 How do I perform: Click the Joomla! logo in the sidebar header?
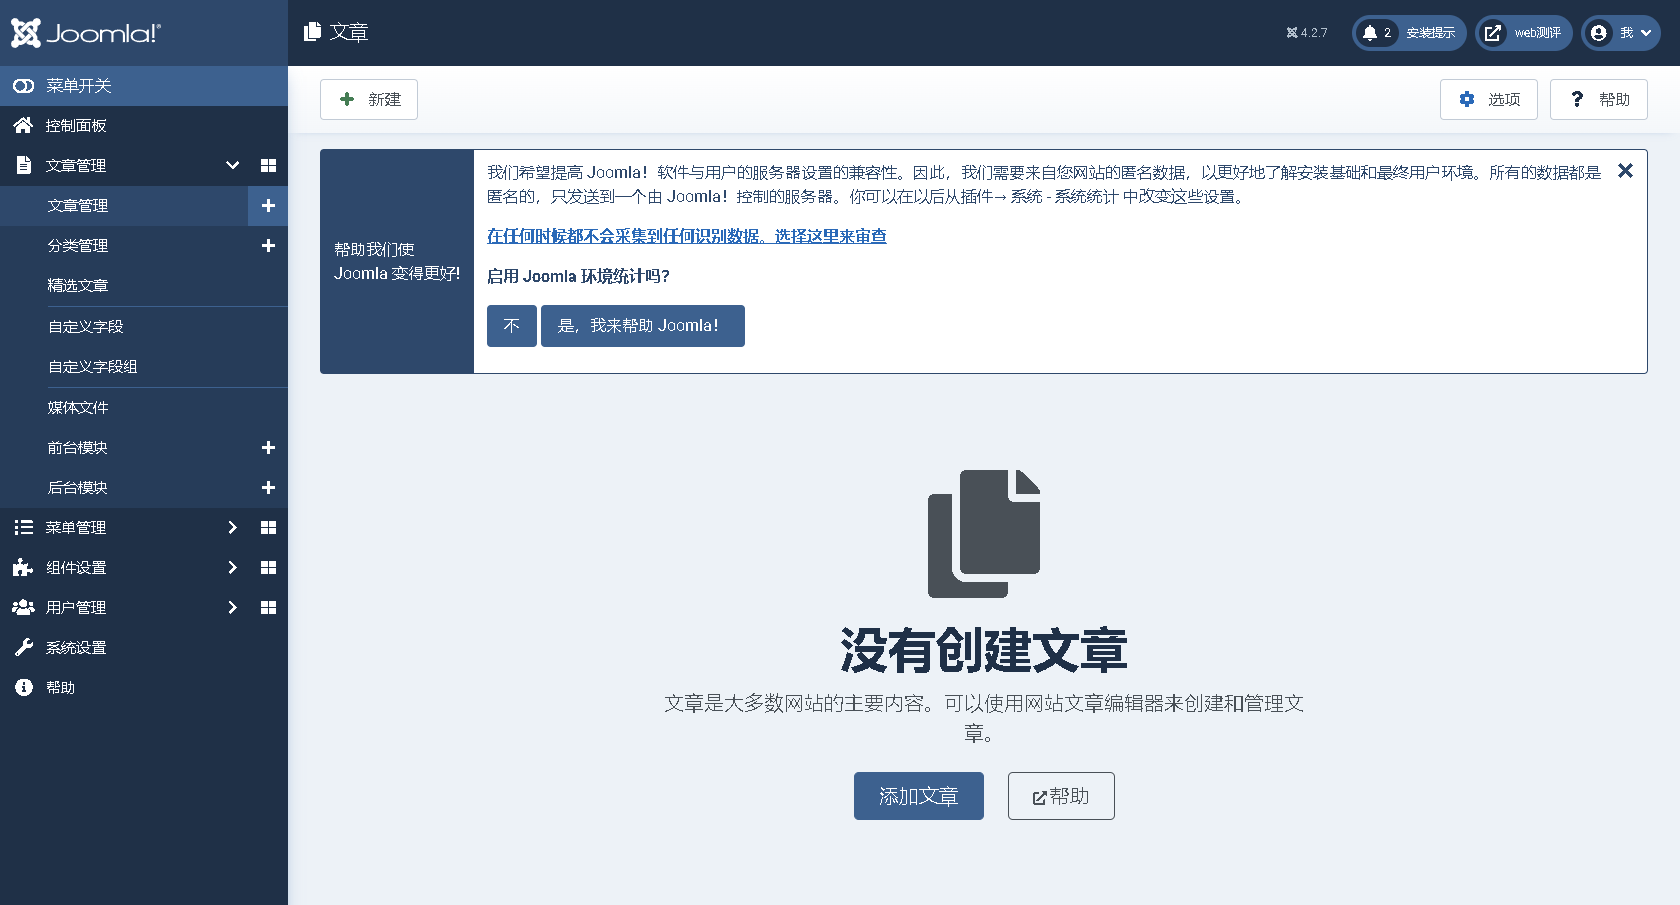[86, 33]
